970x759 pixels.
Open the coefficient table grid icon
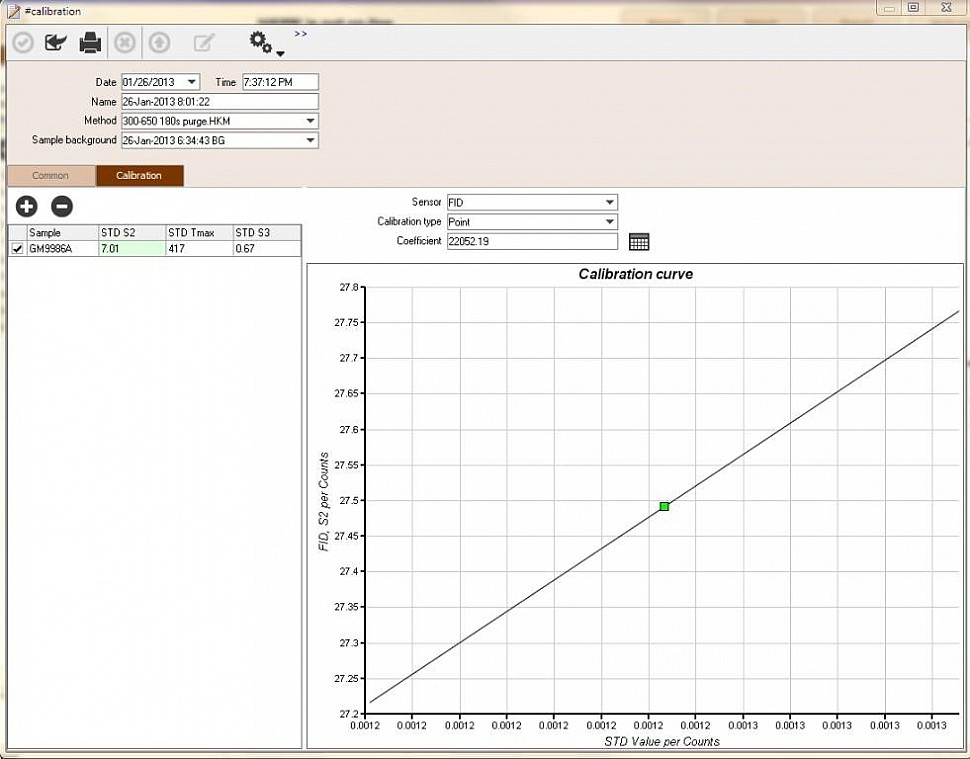tap(639, 241)
